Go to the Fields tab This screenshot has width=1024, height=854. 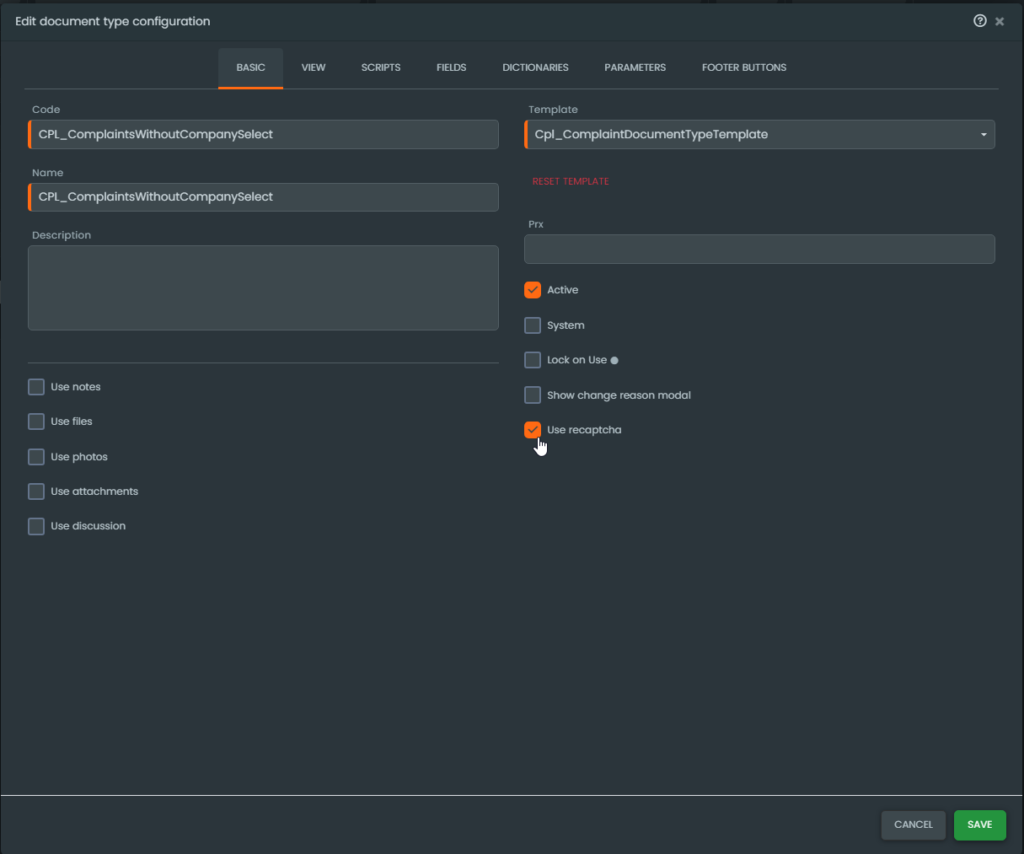[451, 68]
